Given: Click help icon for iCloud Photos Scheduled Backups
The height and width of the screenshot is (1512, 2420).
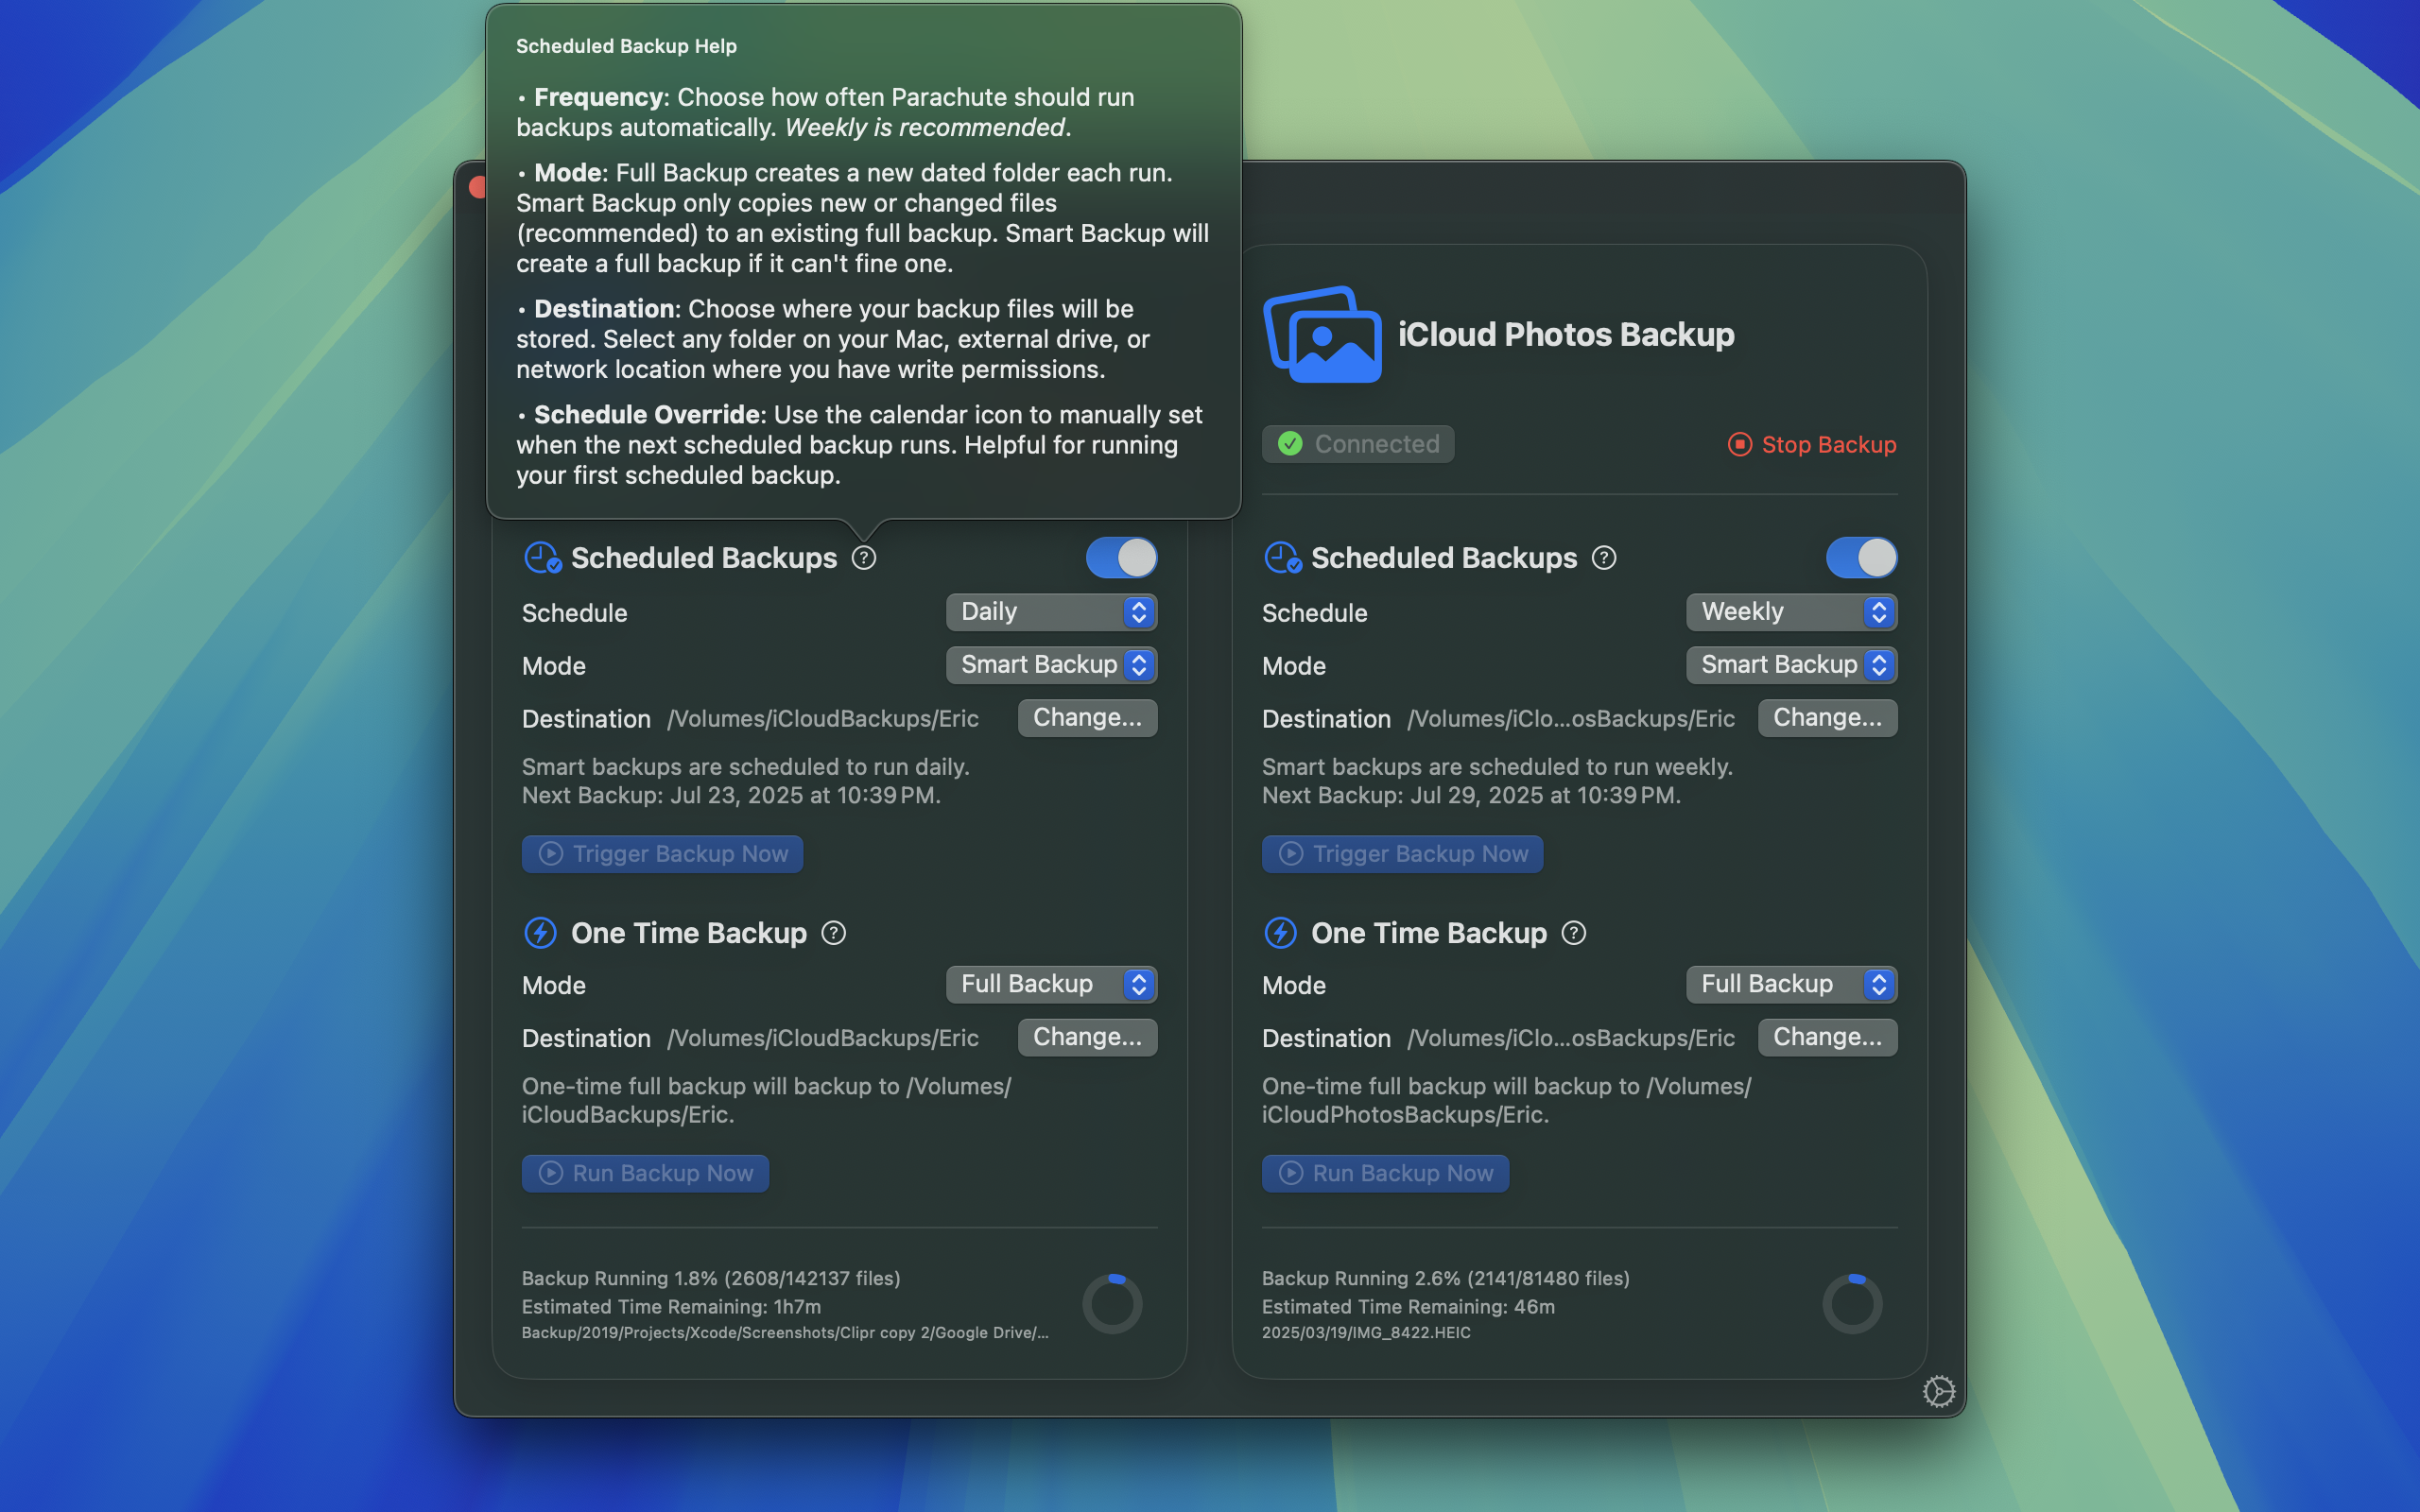Looking at the screenshot, I should pos(1604,558).
